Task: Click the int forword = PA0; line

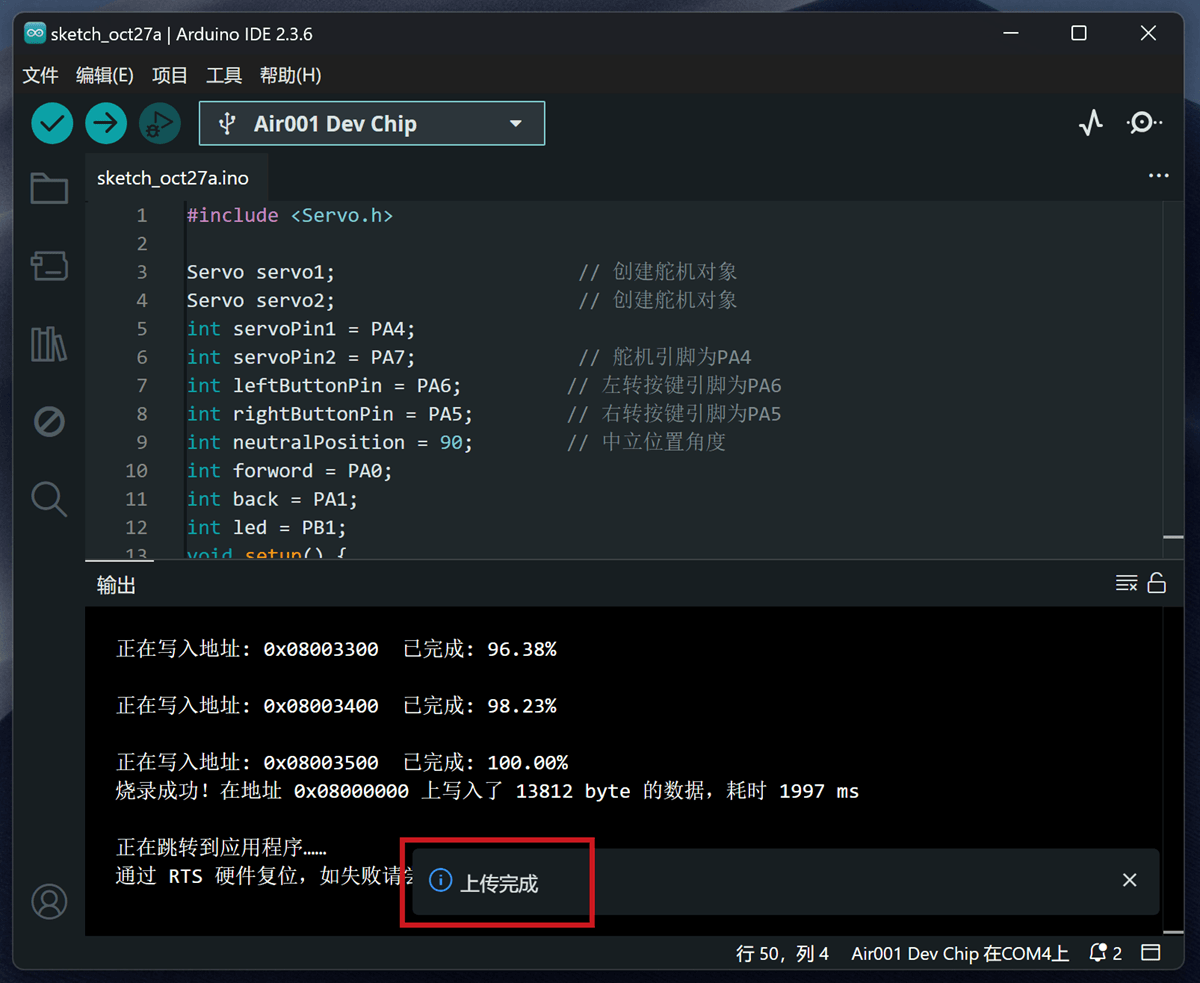Action: [x=290, y=470]
